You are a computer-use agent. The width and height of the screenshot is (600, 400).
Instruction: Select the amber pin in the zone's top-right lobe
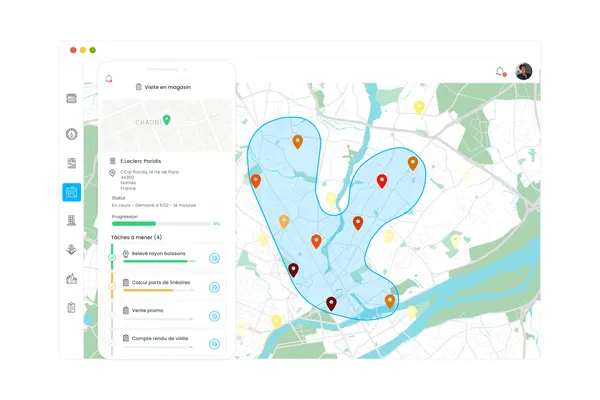413,163
